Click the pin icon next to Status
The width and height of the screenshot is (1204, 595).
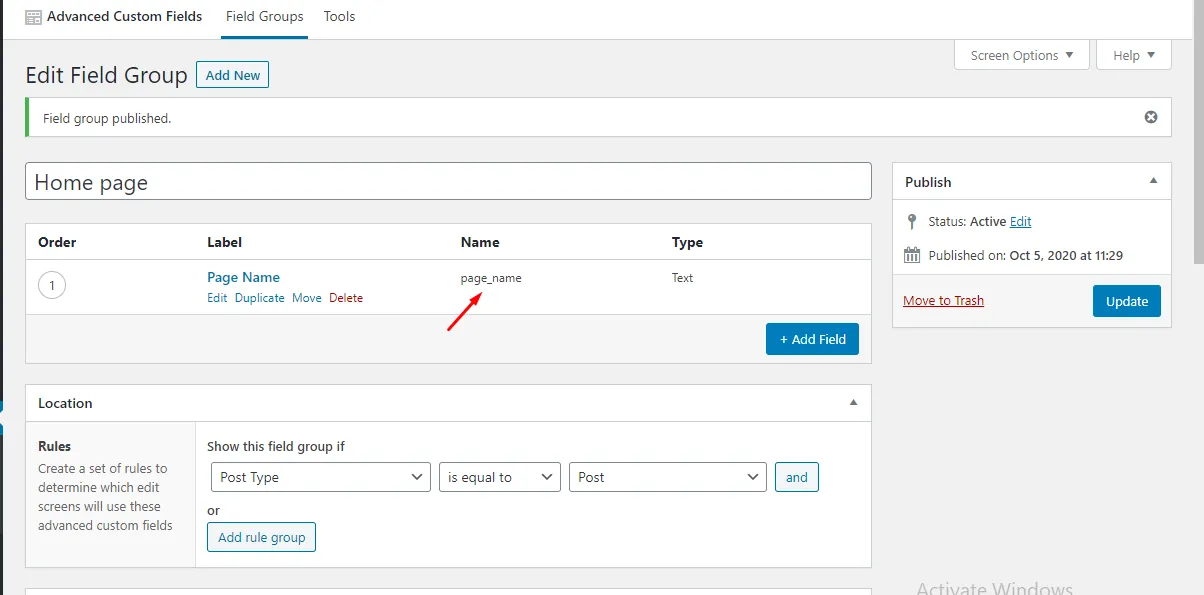coord(911,221)
